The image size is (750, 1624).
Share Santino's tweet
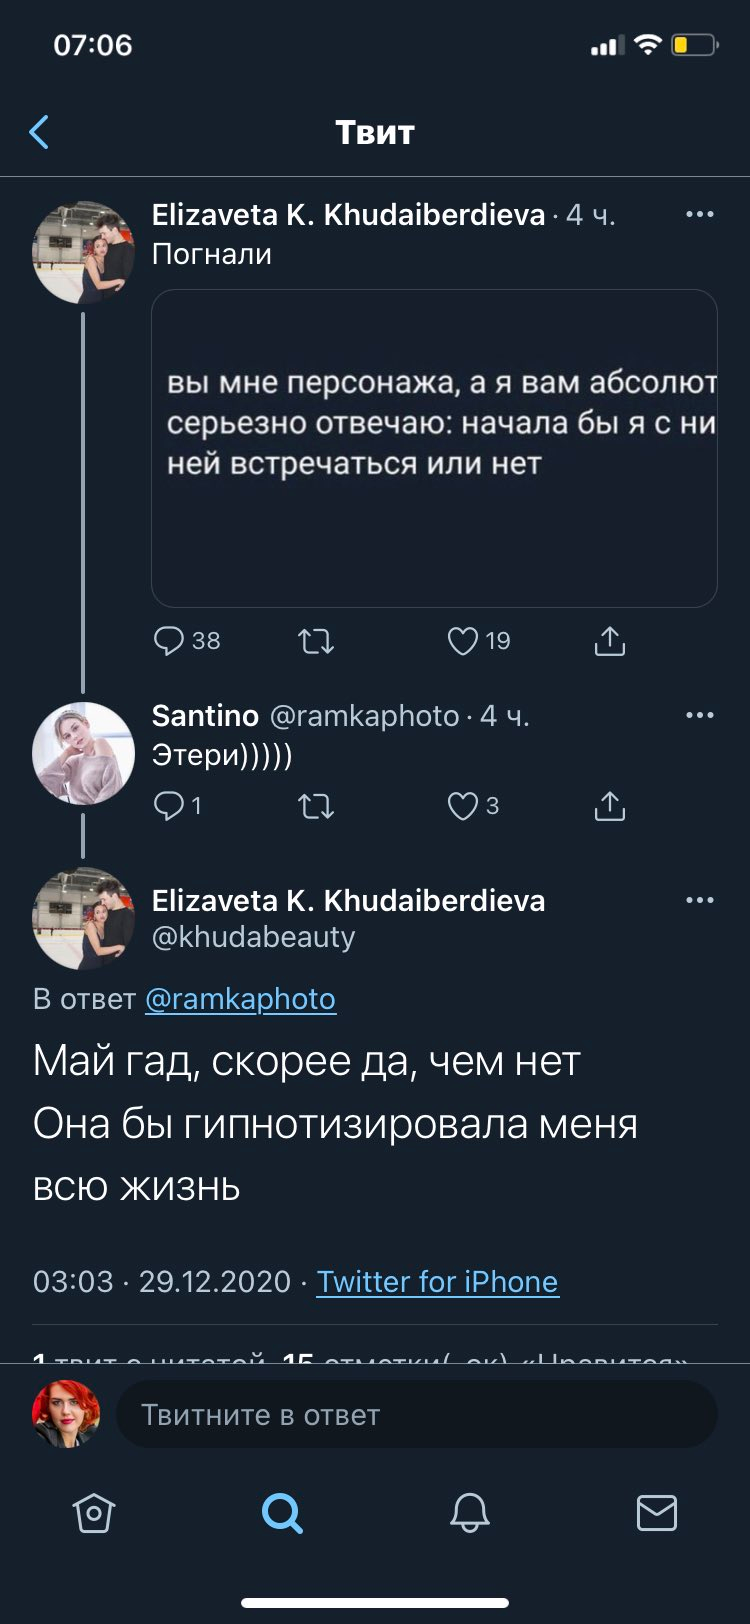(x=609, y=806)
